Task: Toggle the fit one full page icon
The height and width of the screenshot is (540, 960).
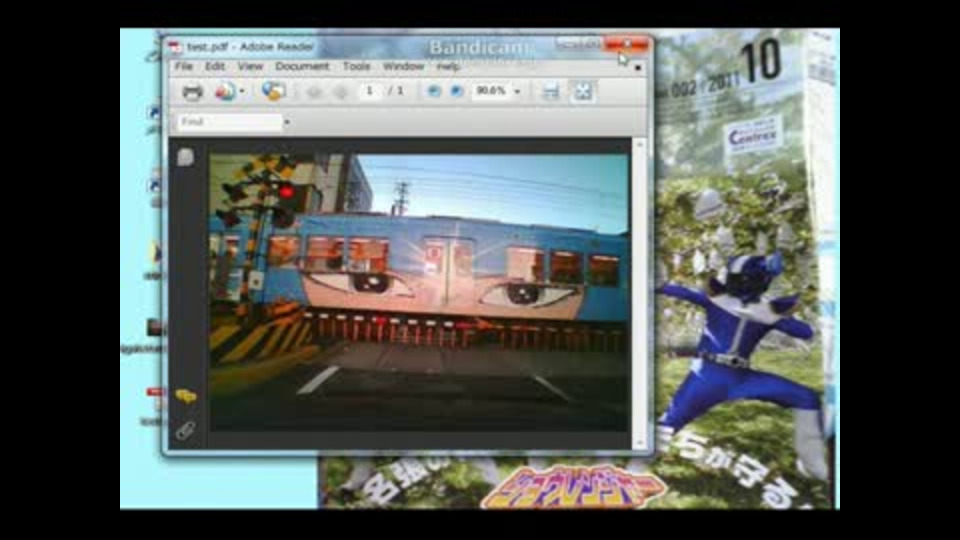Action: (x=582, y=91)
